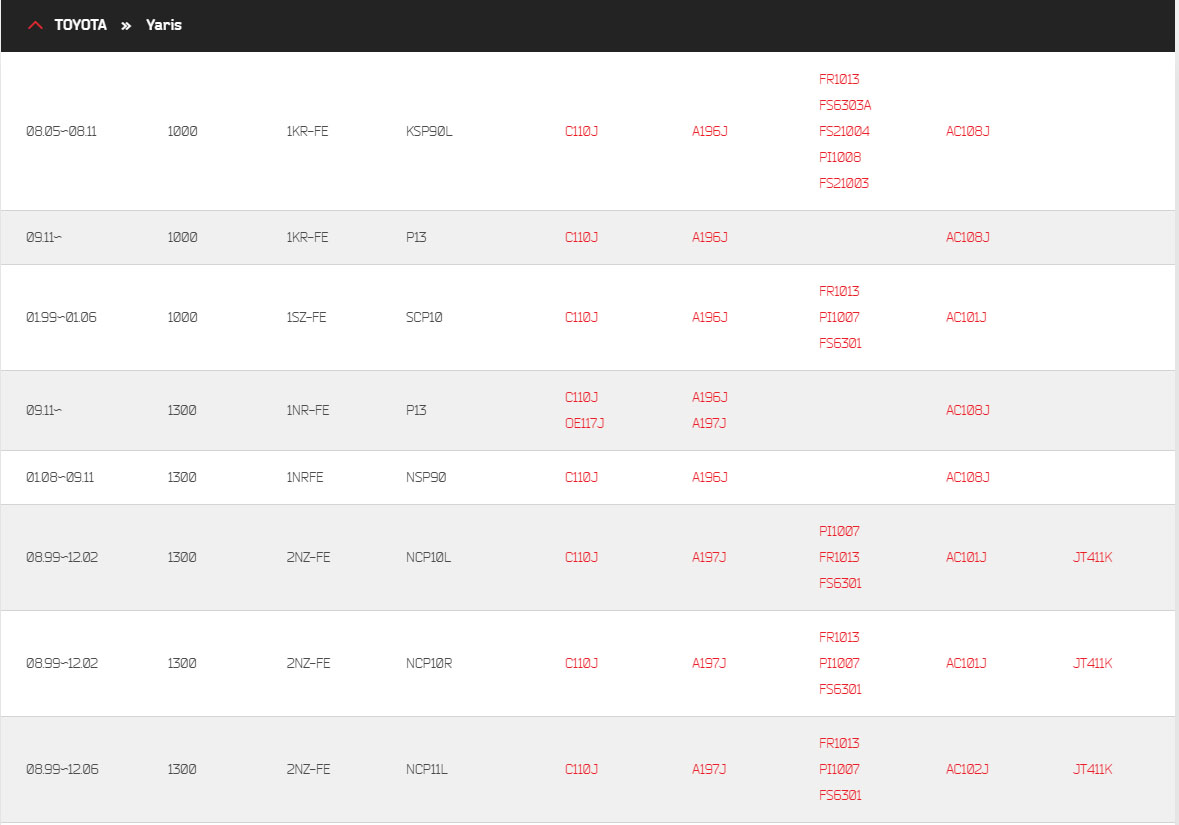Open FS6301 in the NCP11L row
Screen dimensions: 1179x825
click(x=840, y=795)
